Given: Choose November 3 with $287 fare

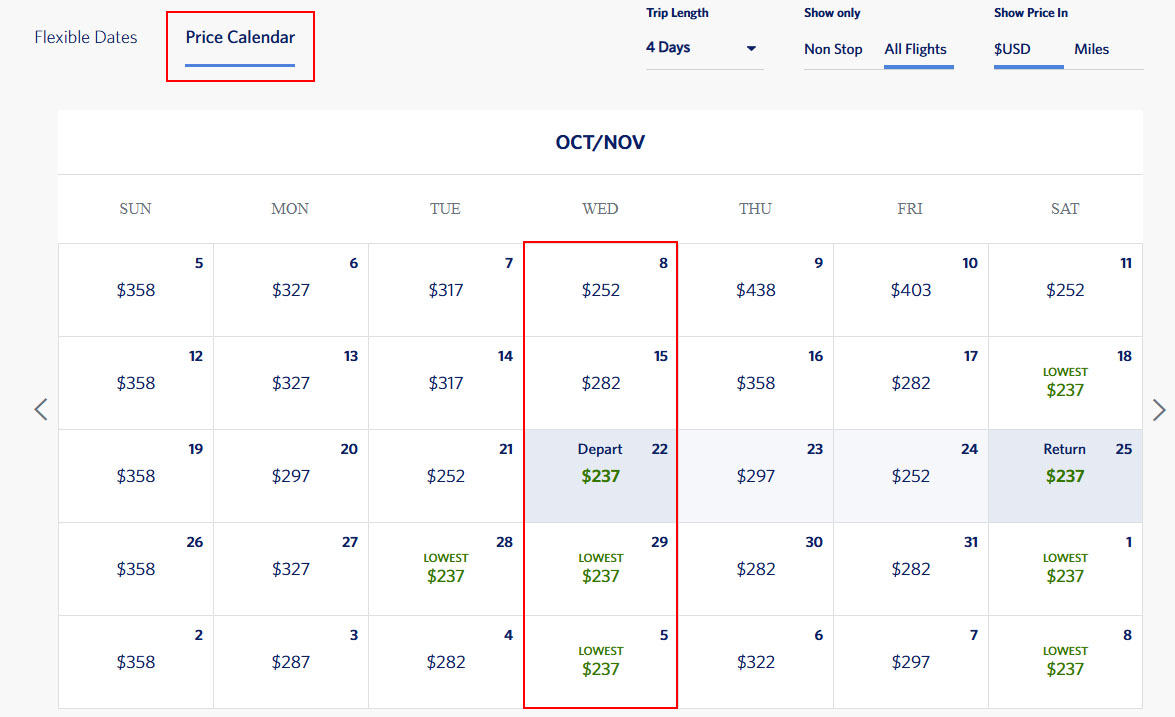Looking at the screenshot, I should pyautogui.click(x=291, y=662).
